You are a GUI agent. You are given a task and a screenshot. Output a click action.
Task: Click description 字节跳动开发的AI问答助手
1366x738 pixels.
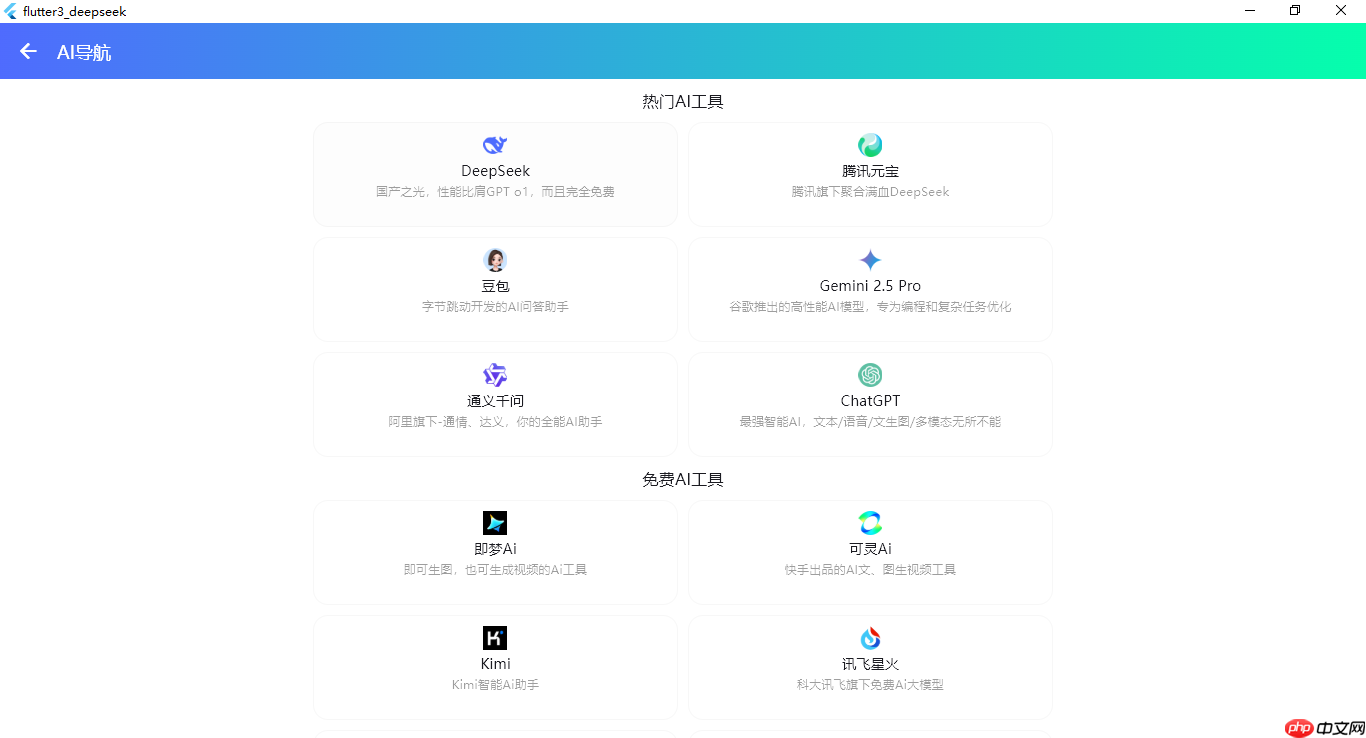click(495, 307)
